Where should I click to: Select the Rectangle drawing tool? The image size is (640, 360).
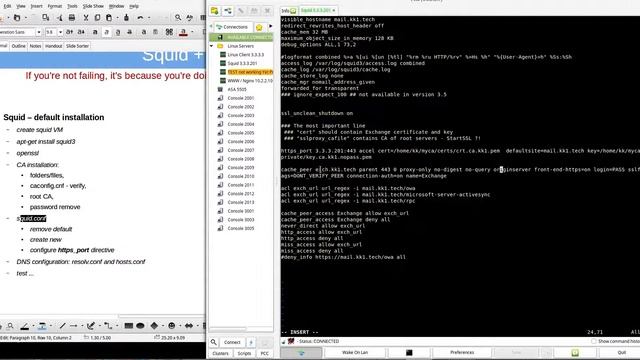(x=129, y=326)
